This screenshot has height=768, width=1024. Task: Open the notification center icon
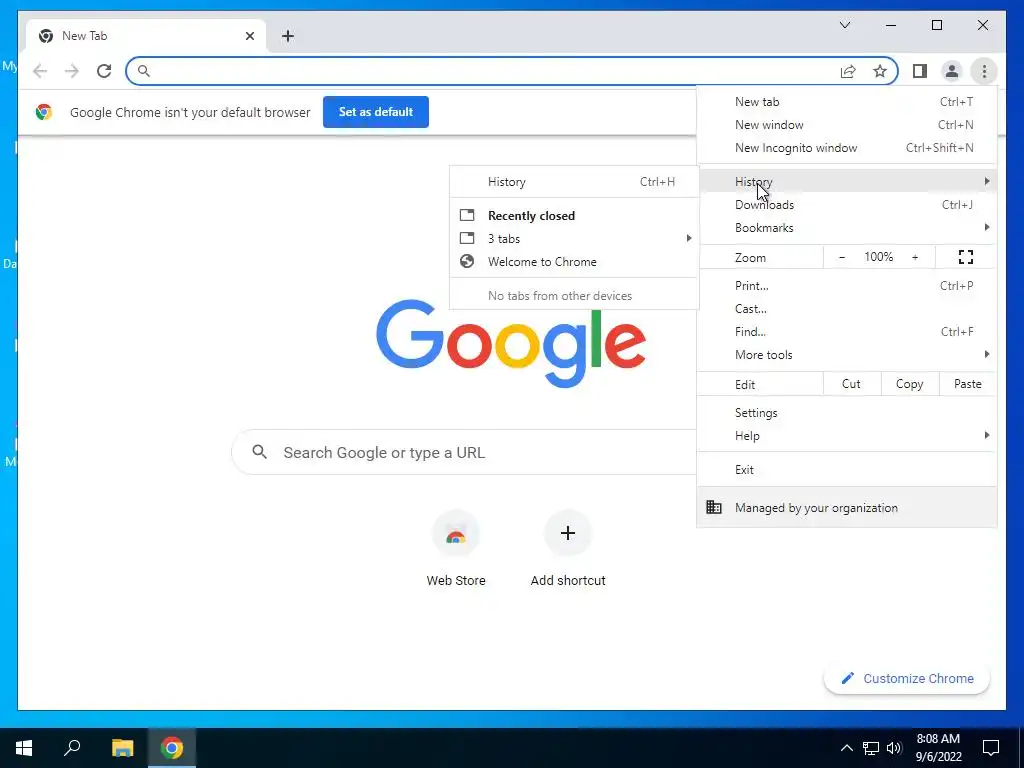pos(991,748)
